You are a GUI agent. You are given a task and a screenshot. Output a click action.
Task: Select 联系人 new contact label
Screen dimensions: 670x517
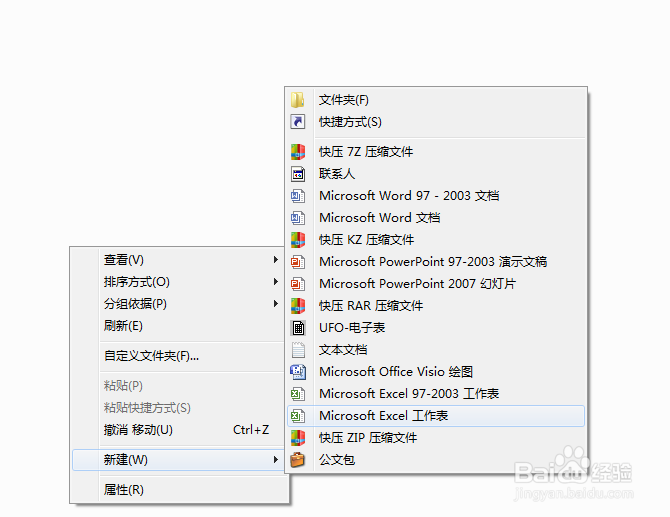click(337, 174)
